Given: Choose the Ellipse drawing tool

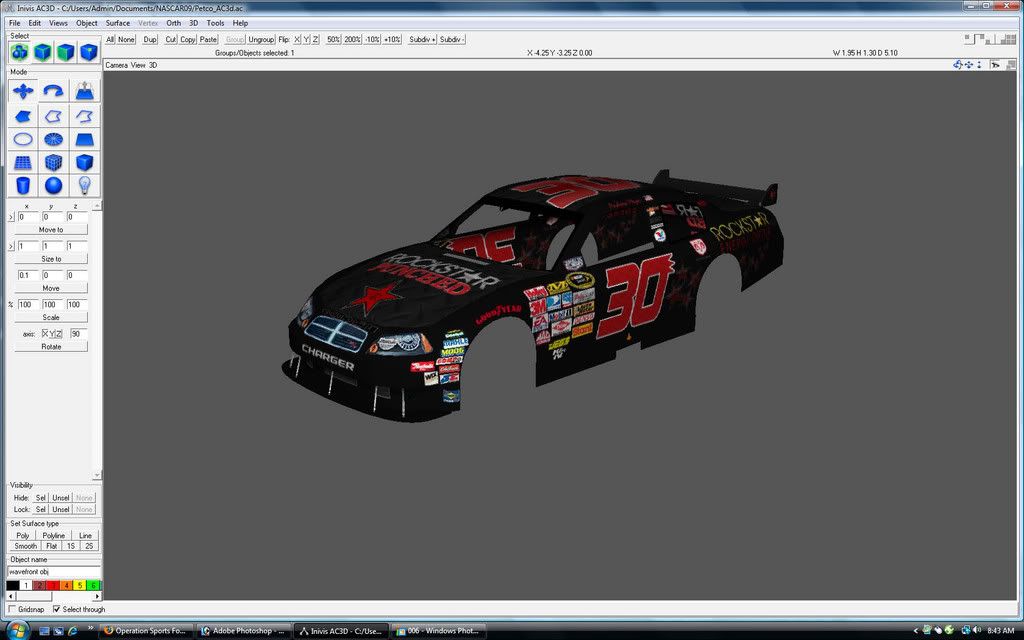Looking at the screenshot, I should coord(23,139).
